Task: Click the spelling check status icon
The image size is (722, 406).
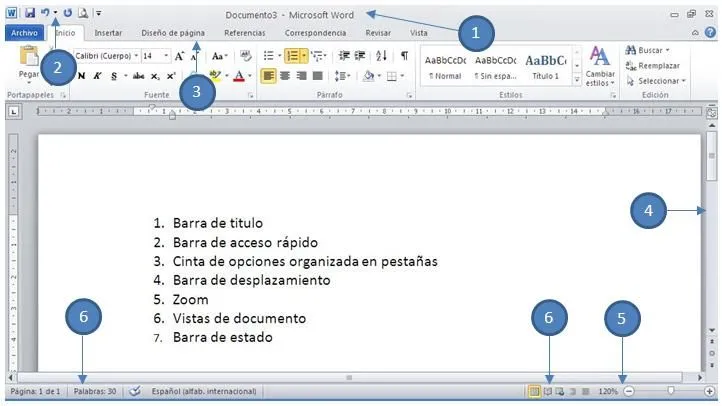Action: 134,391
